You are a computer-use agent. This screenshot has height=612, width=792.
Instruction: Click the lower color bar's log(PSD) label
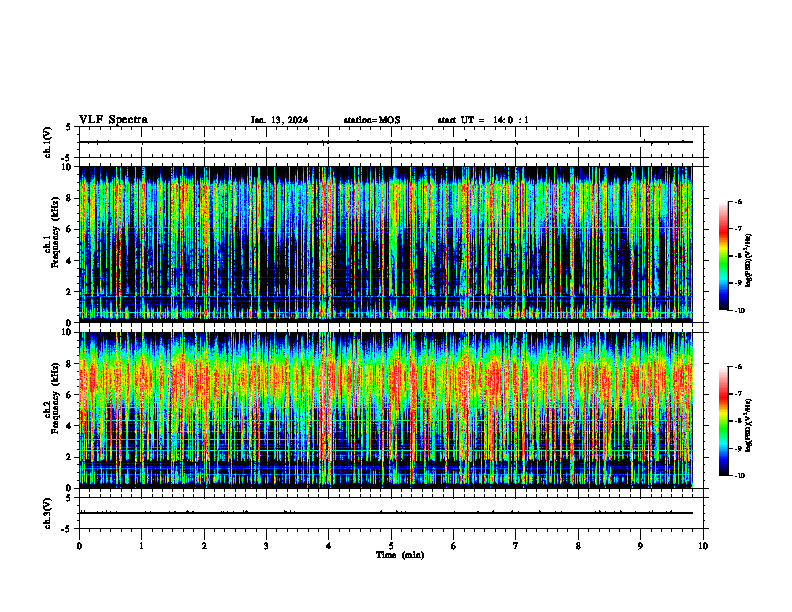(x=749, y=425)
